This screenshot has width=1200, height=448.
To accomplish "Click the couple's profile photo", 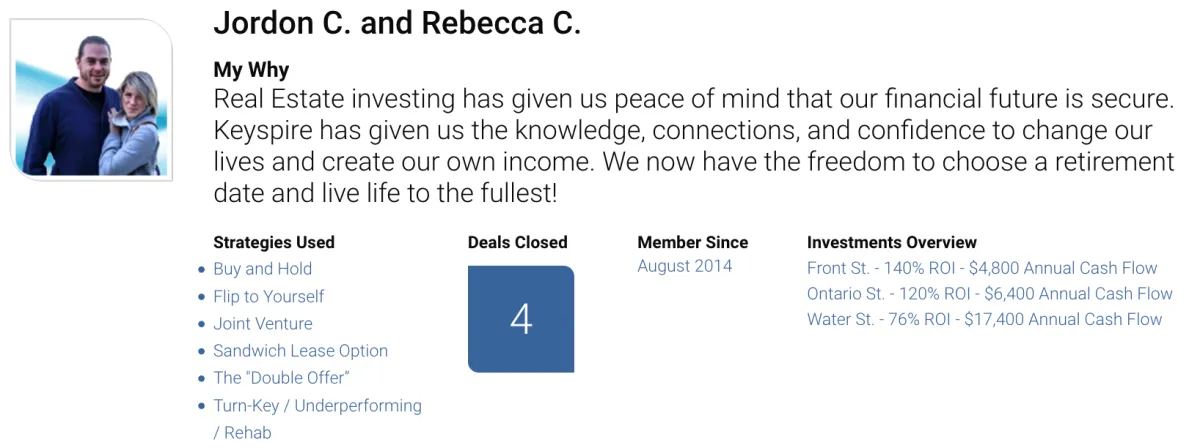I will click(92, 100).
